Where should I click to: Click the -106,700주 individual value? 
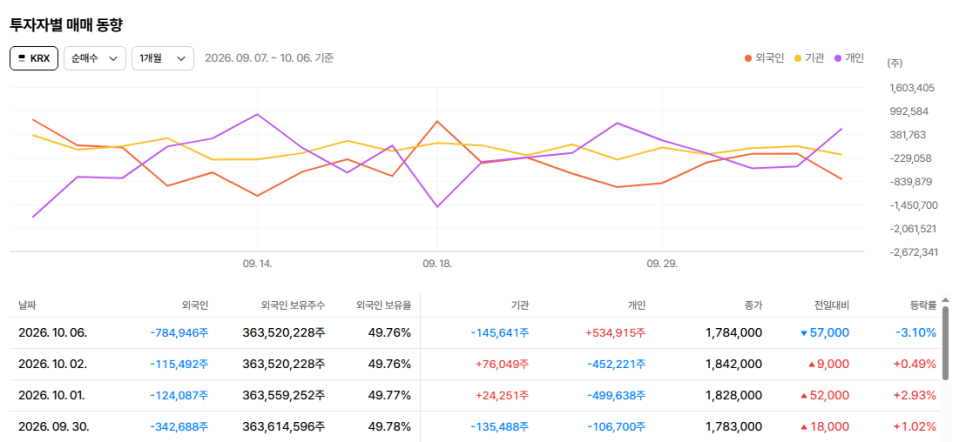click(x=616, y=427)
